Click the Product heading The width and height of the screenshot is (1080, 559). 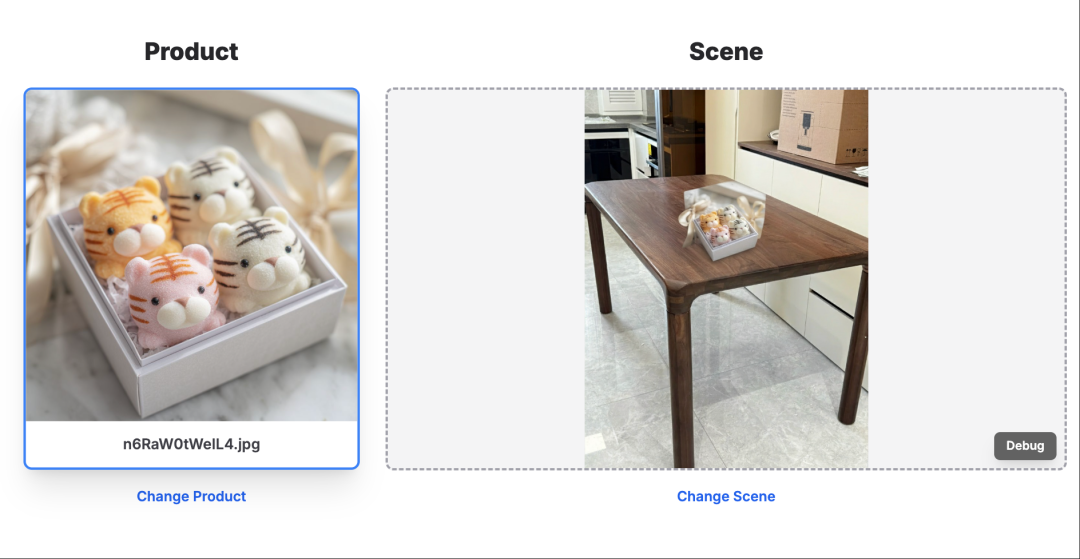click(191, 52)
